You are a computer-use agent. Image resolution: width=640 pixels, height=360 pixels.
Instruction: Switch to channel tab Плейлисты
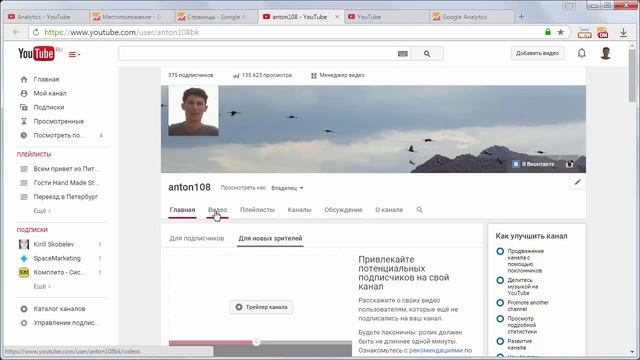point(257,210)
